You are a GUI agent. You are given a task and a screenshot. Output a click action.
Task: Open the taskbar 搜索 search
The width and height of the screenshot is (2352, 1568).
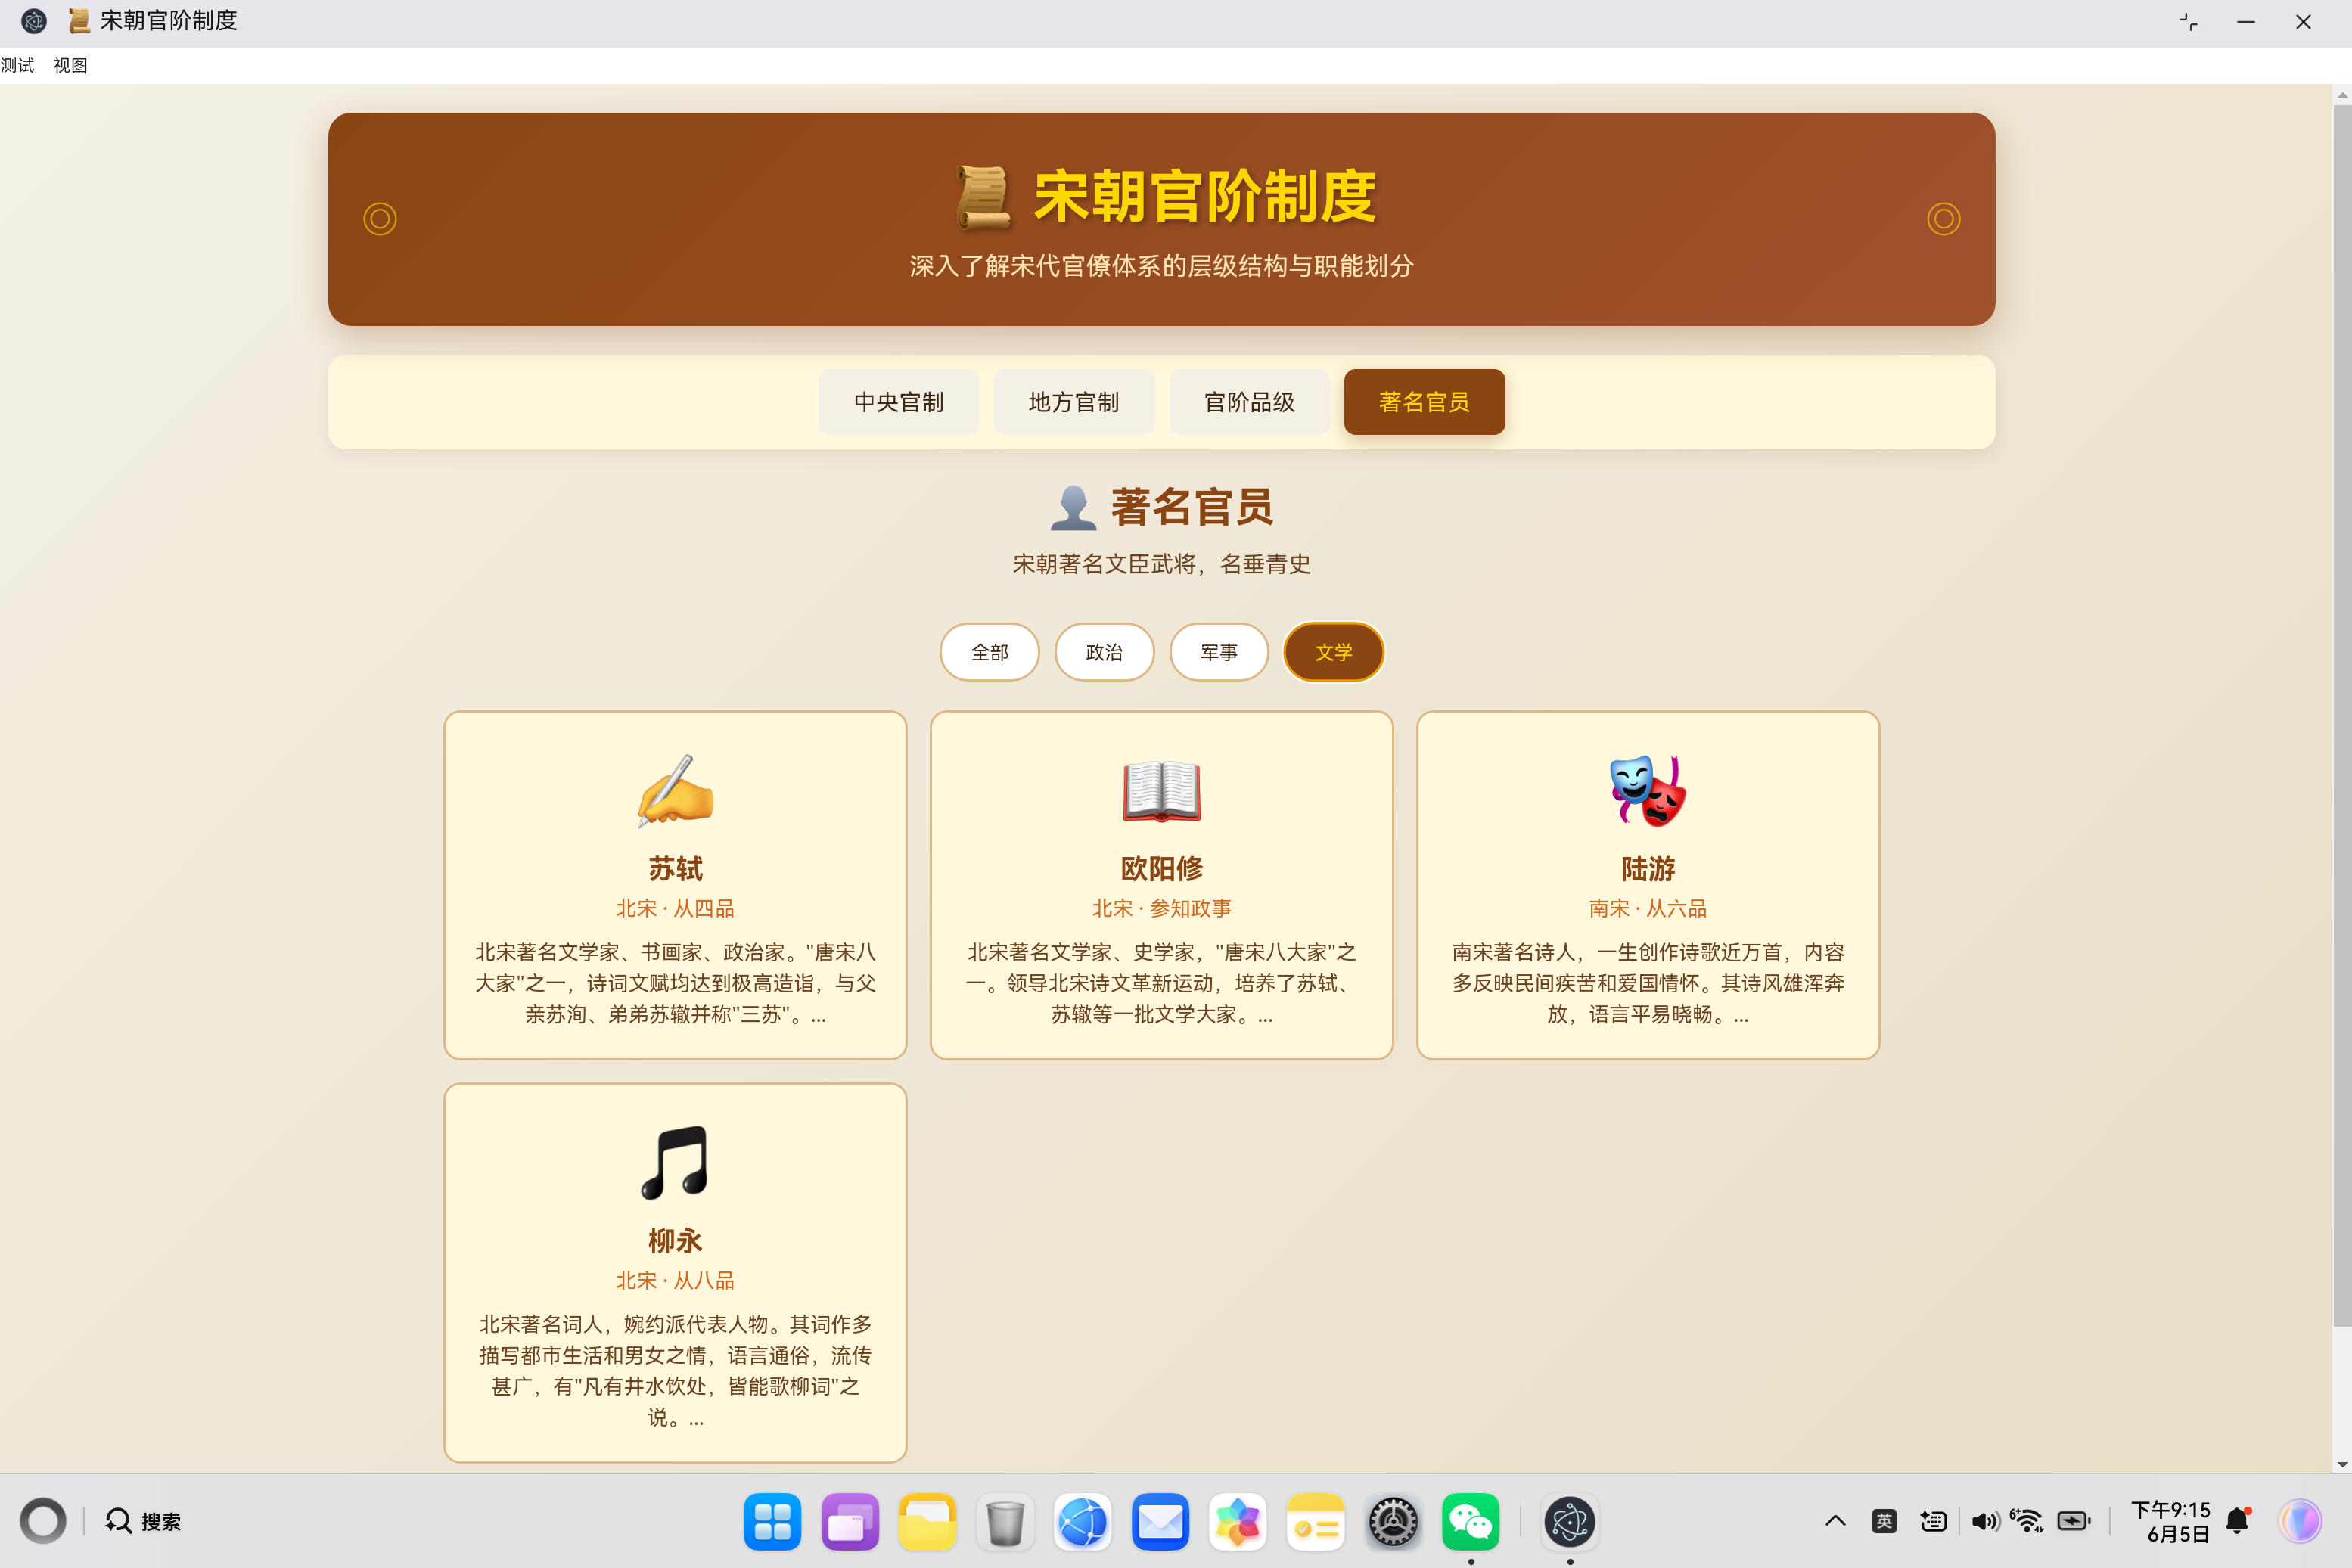(144, 1521)
